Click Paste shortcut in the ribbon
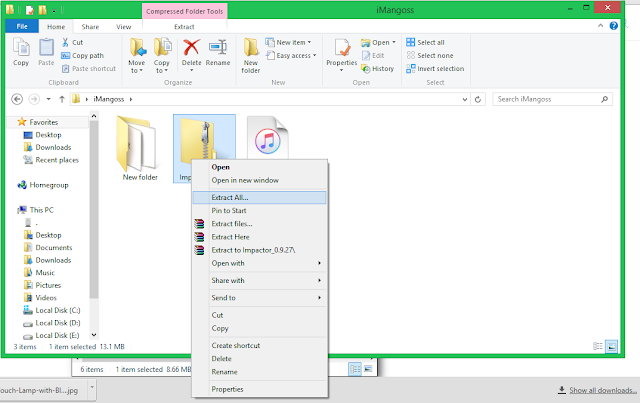This screenshot has width=640, height=403. (89, 69)
